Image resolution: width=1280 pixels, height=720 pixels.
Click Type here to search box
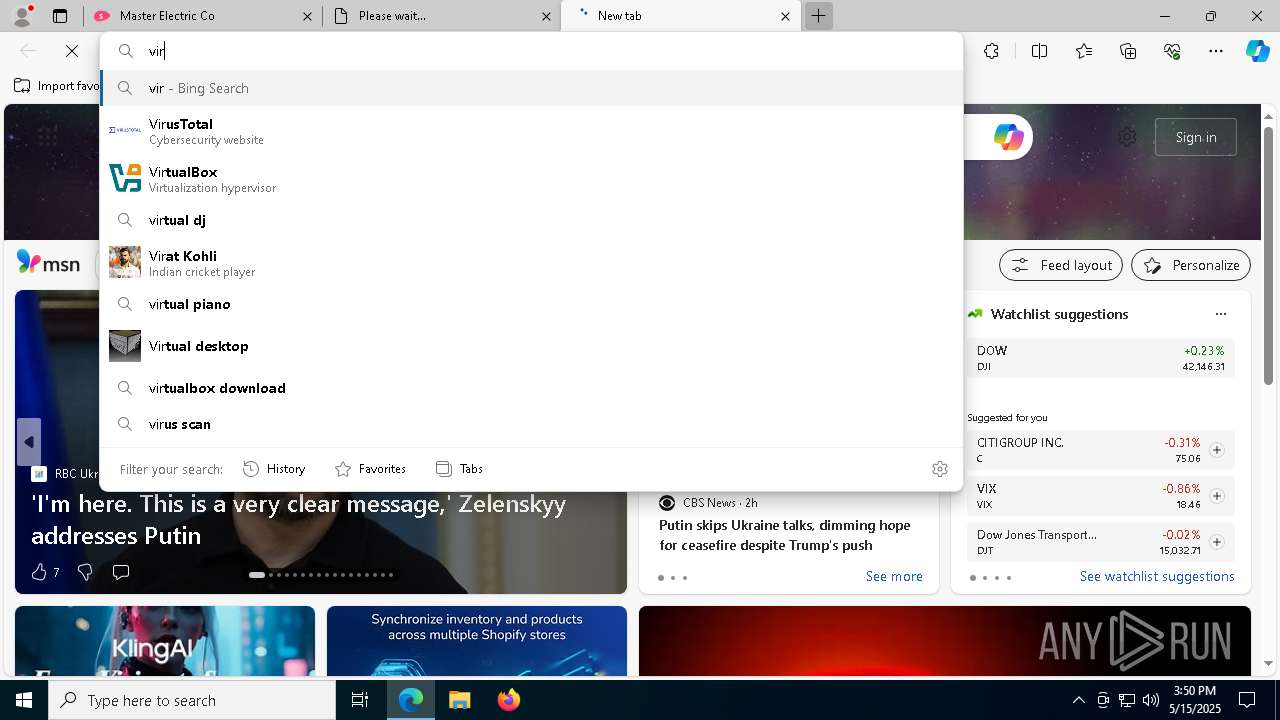[192, 700]
